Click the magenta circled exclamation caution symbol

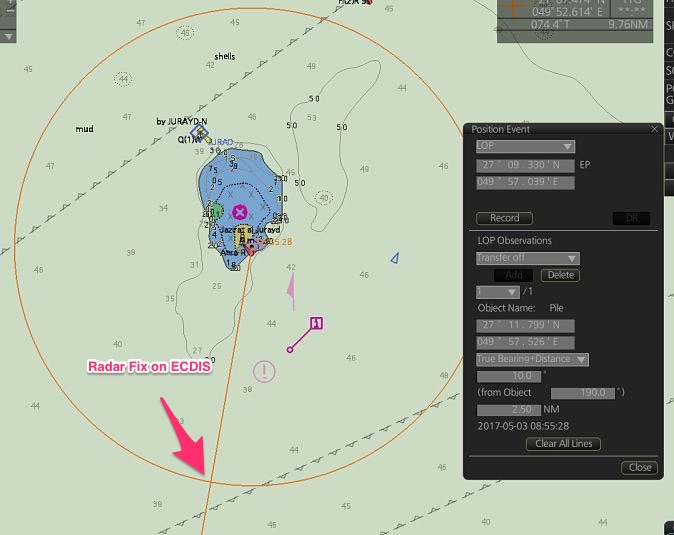(263, 372)
